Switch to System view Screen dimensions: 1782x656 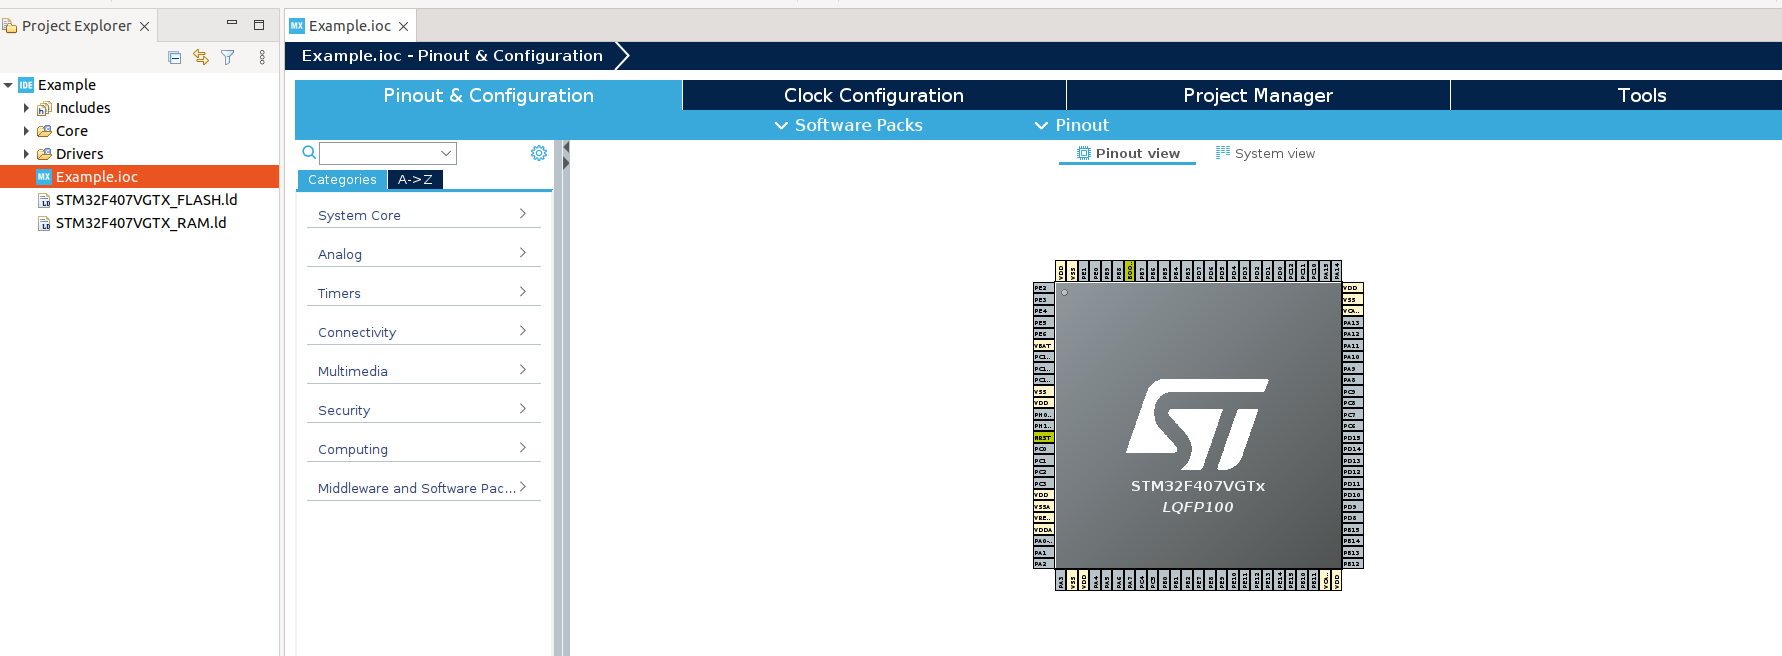coord(1265,153)
